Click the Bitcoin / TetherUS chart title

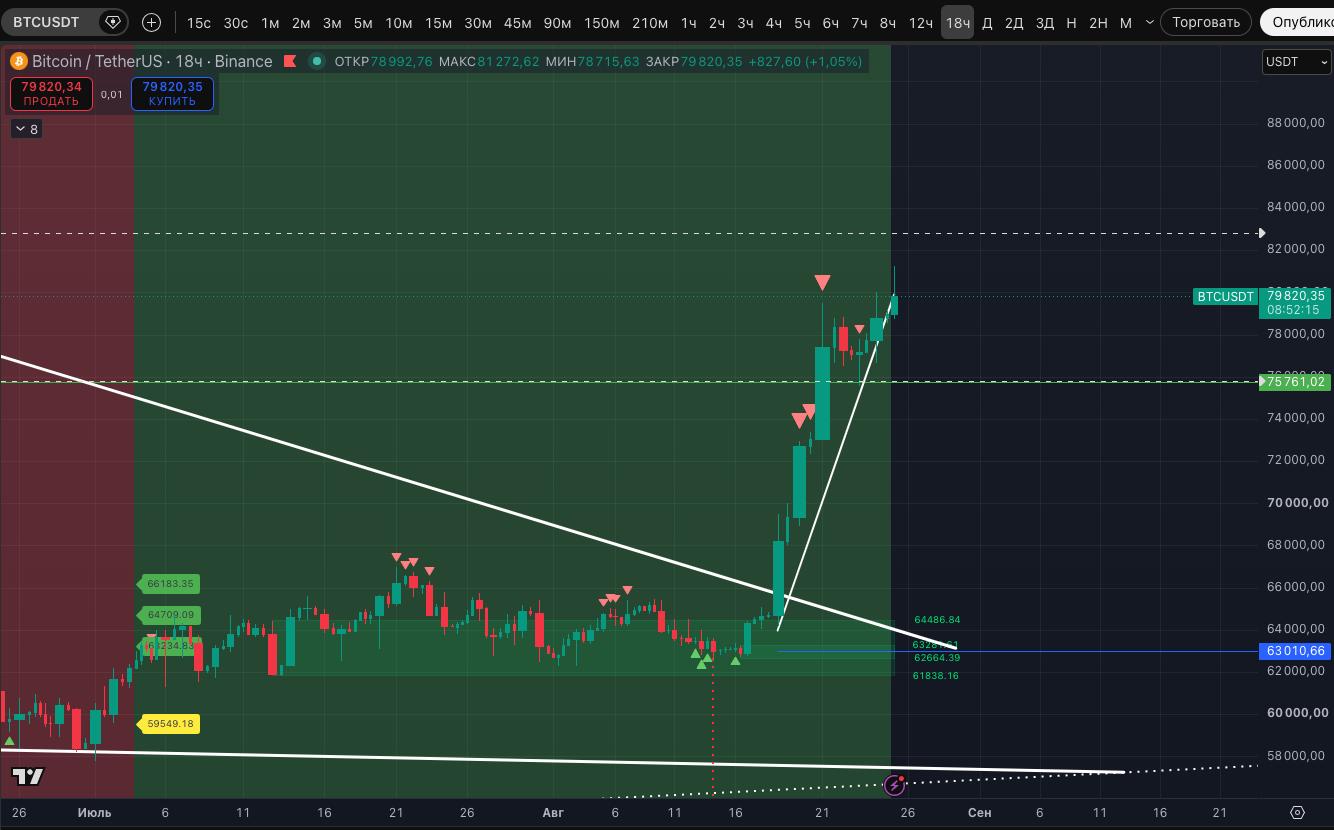click(152, 61)
